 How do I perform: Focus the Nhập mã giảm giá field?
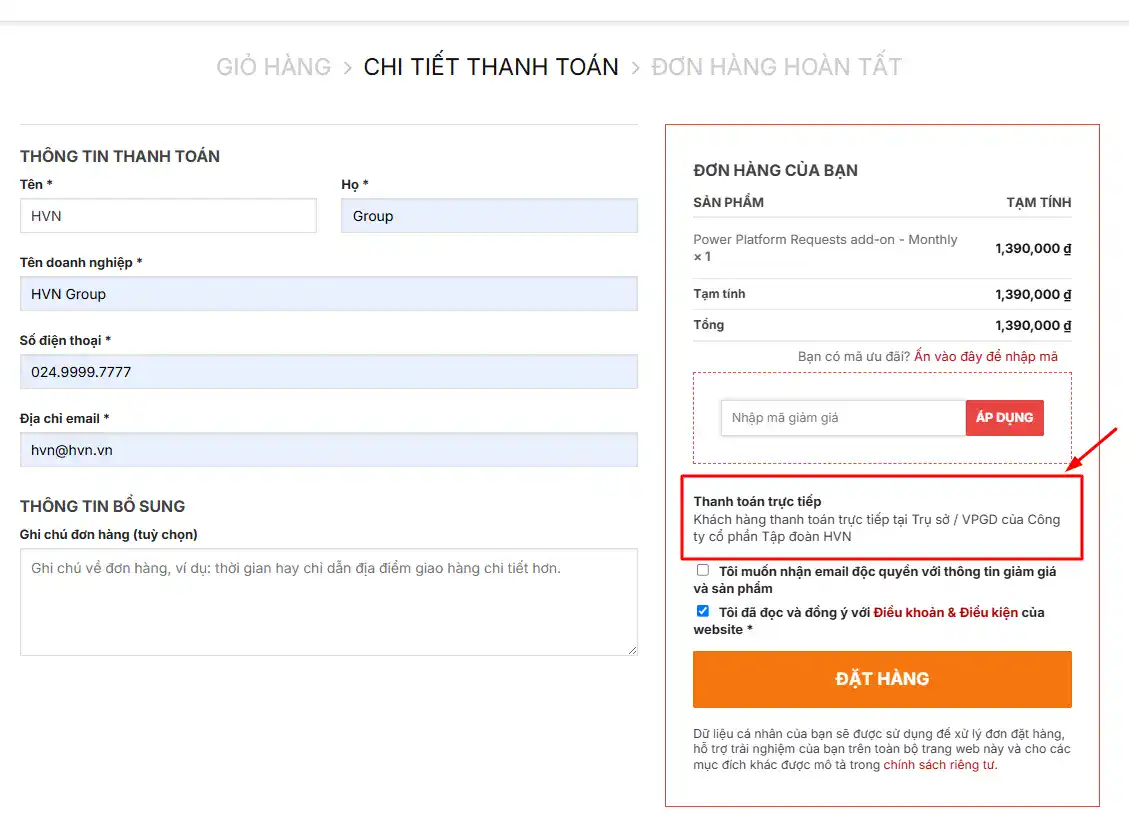[843, 418]
